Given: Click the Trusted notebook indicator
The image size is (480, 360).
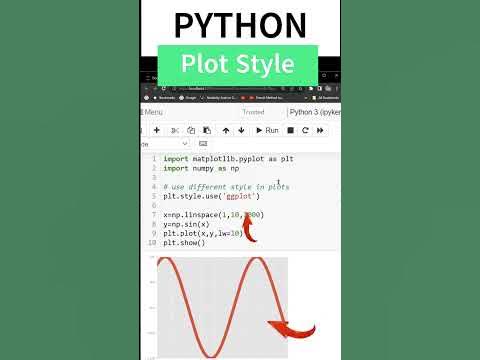Looking at the screenshot, I should click(x=253, y=112).
